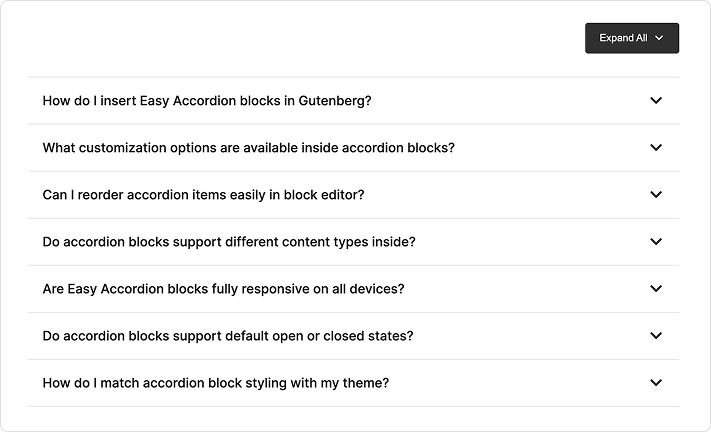Click the down arrow for the fully responsive question
The height and width of the screenshot is (432, 711).
[656, 289]
